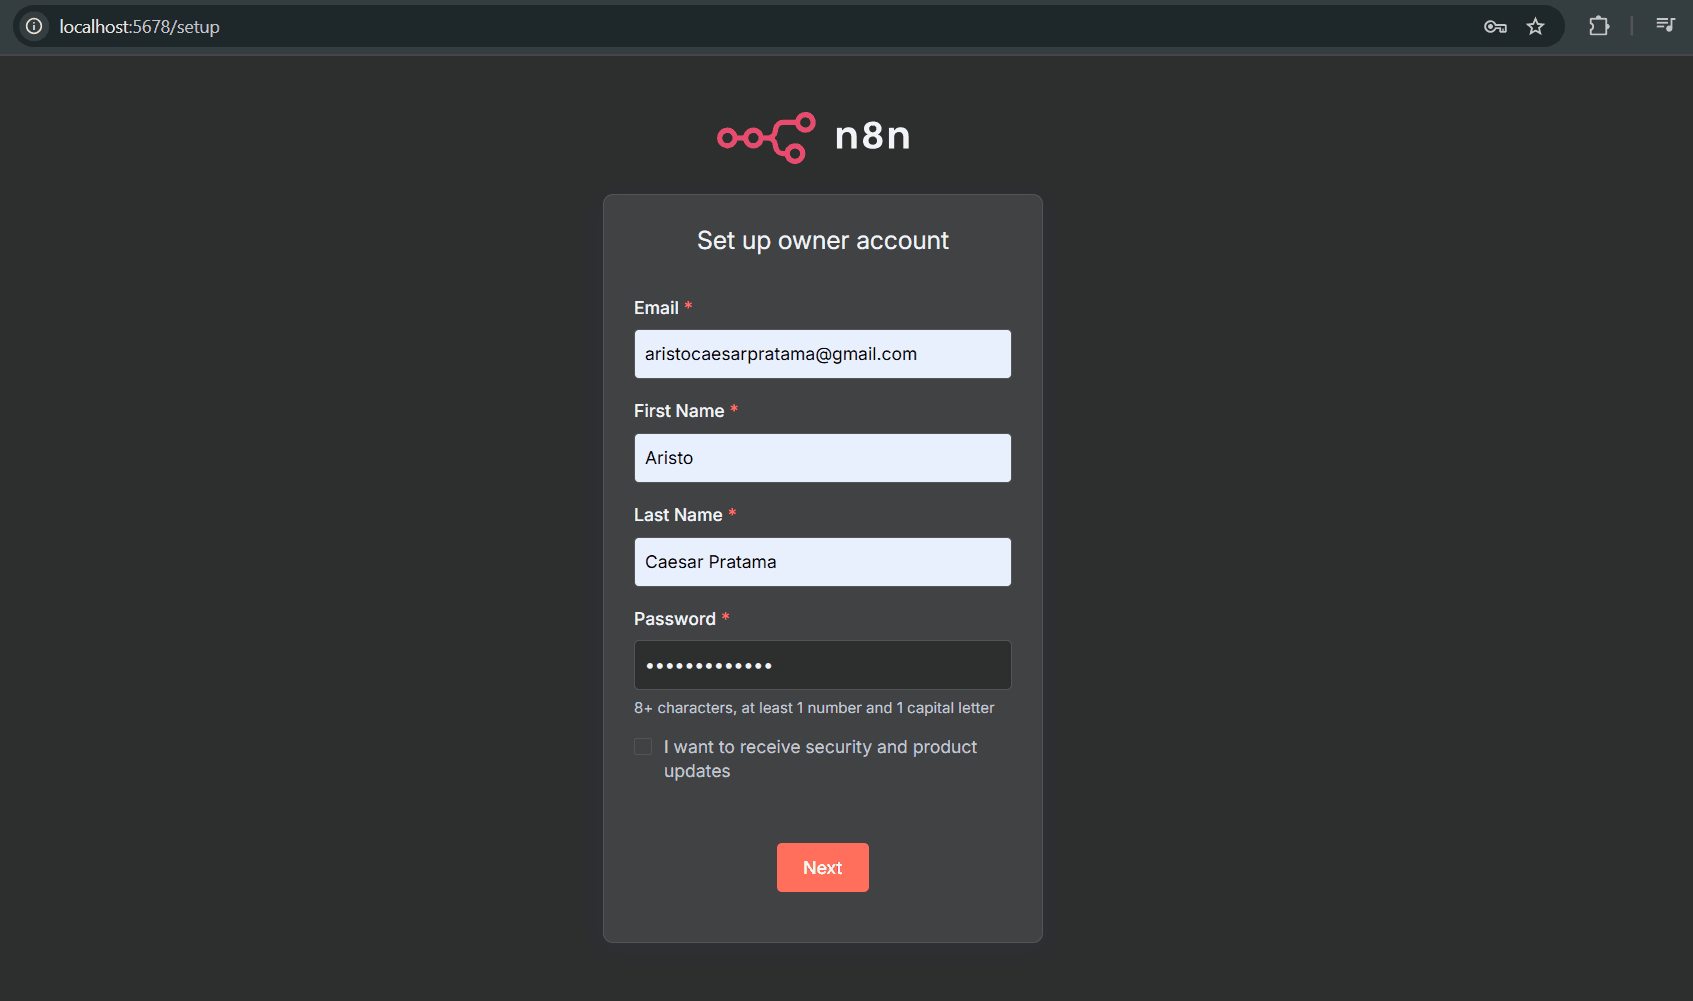Click the Set up owner account heading
This screenshot has width=1693, height=1001.
tap(822, 240)
